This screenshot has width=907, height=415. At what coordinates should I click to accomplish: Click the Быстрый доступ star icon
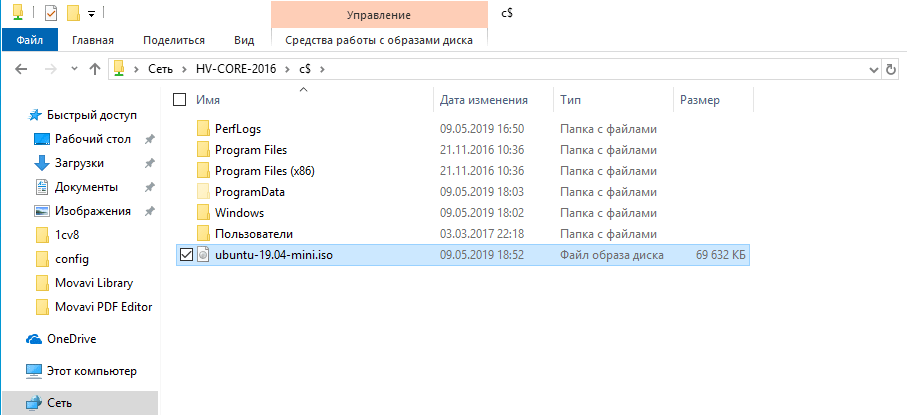pyautogui.click(x=35, y=115)
